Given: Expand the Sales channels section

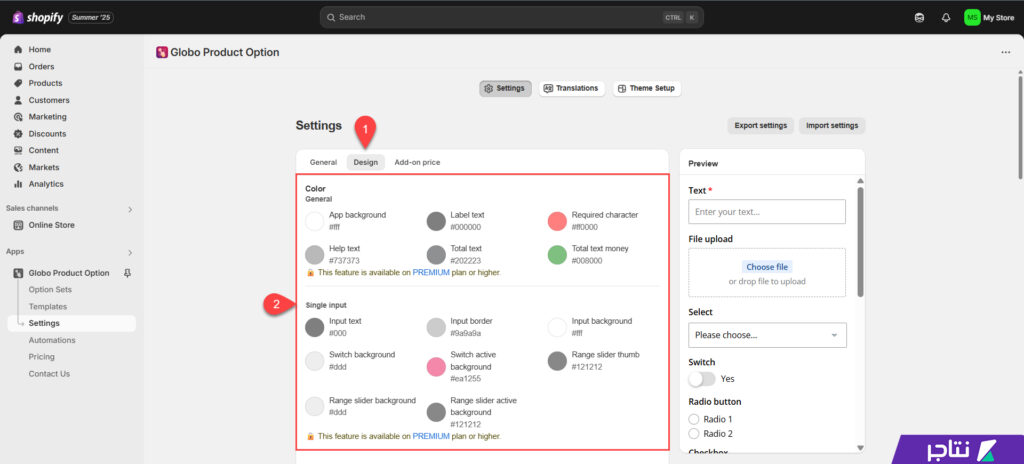Looking at the screenshot, I should (130, 209).
